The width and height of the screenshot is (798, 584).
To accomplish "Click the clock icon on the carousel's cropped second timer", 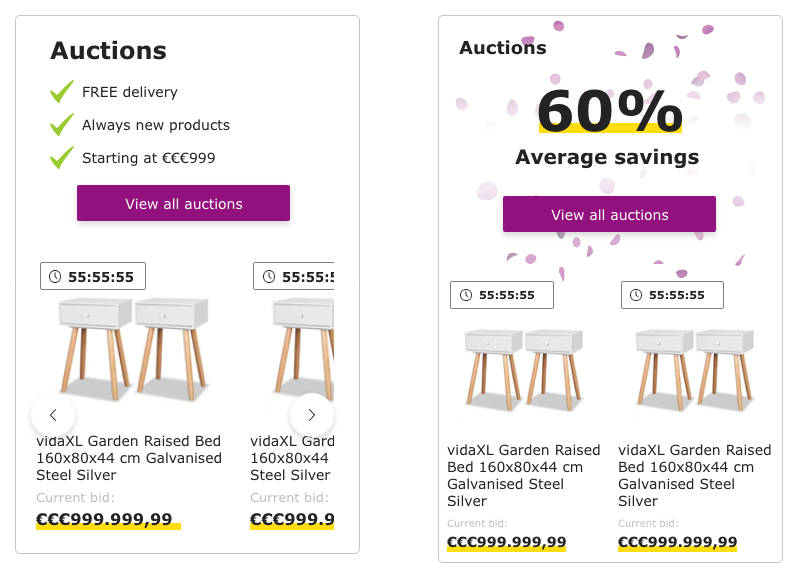I will (268, 276).
